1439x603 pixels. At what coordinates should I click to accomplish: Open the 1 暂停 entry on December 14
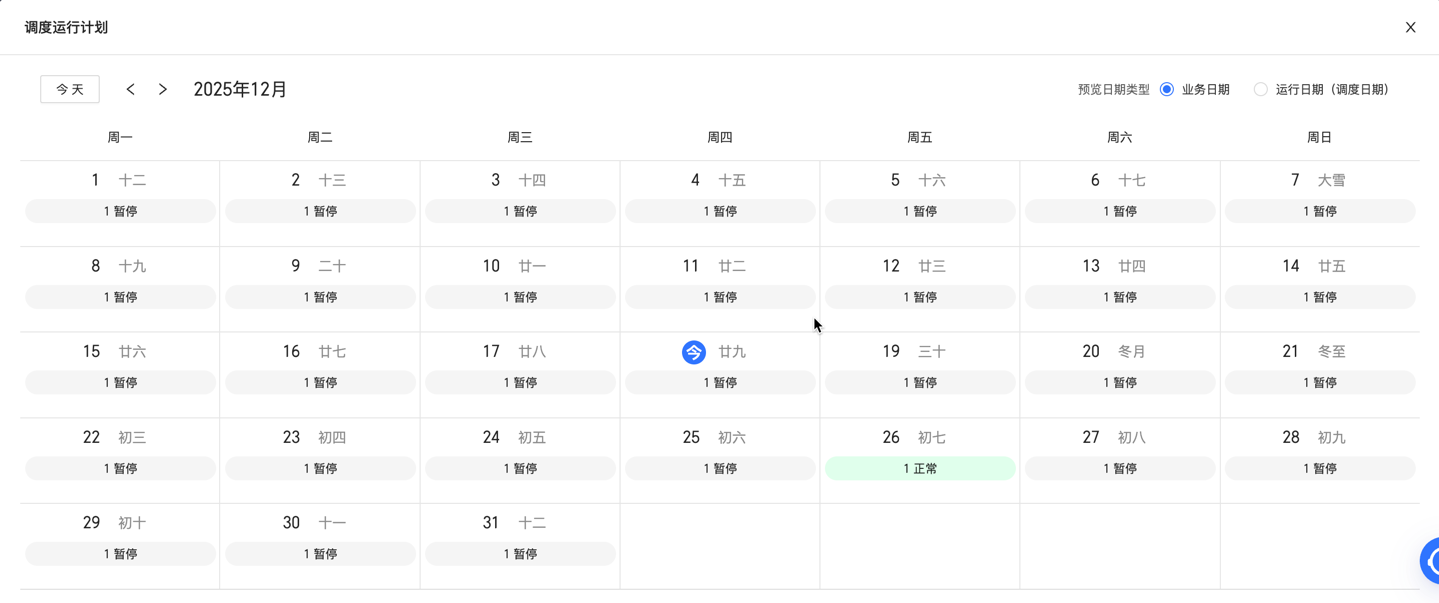tap(1320, 297)
